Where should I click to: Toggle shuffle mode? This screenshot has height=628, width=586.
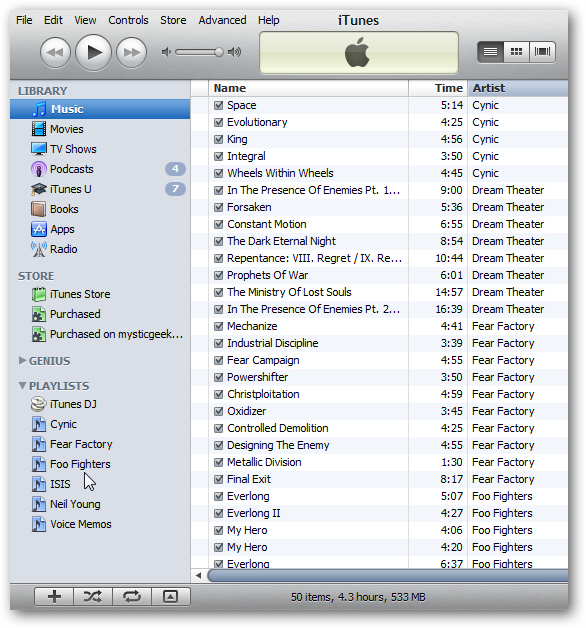[93, 597]
